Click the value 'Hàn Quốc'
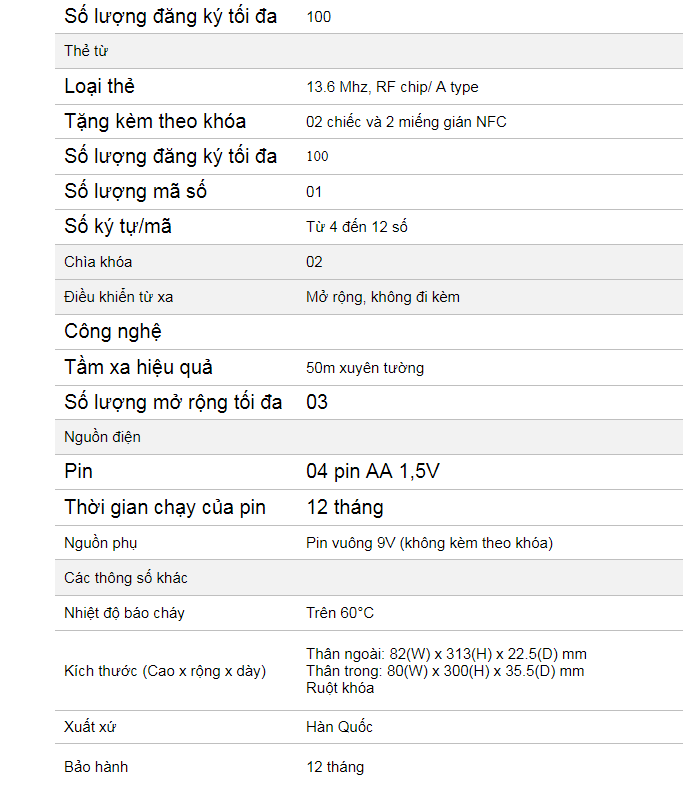Image resolution: width=684 pixels, height=801 pixels. 339,726
